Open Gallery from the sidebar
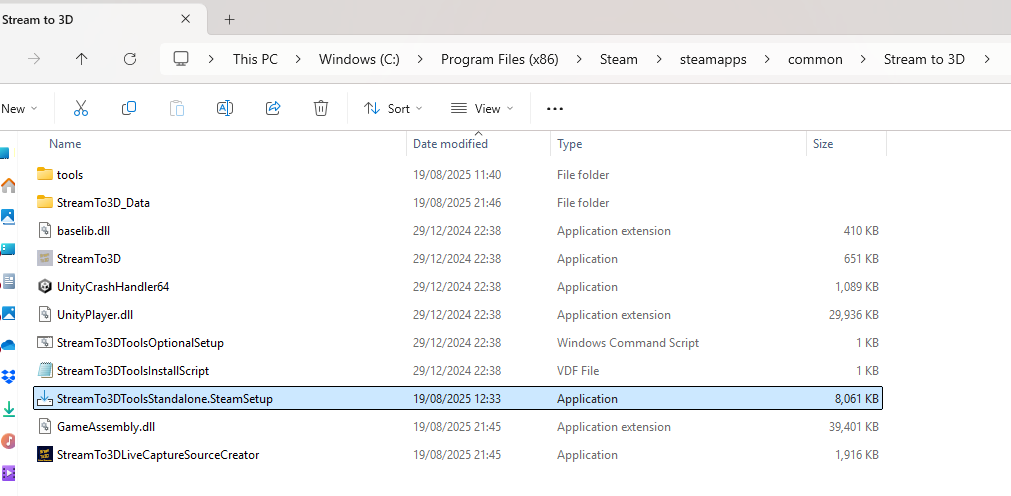This screenshot has width=1011, height=496. [x=8, y=217]
